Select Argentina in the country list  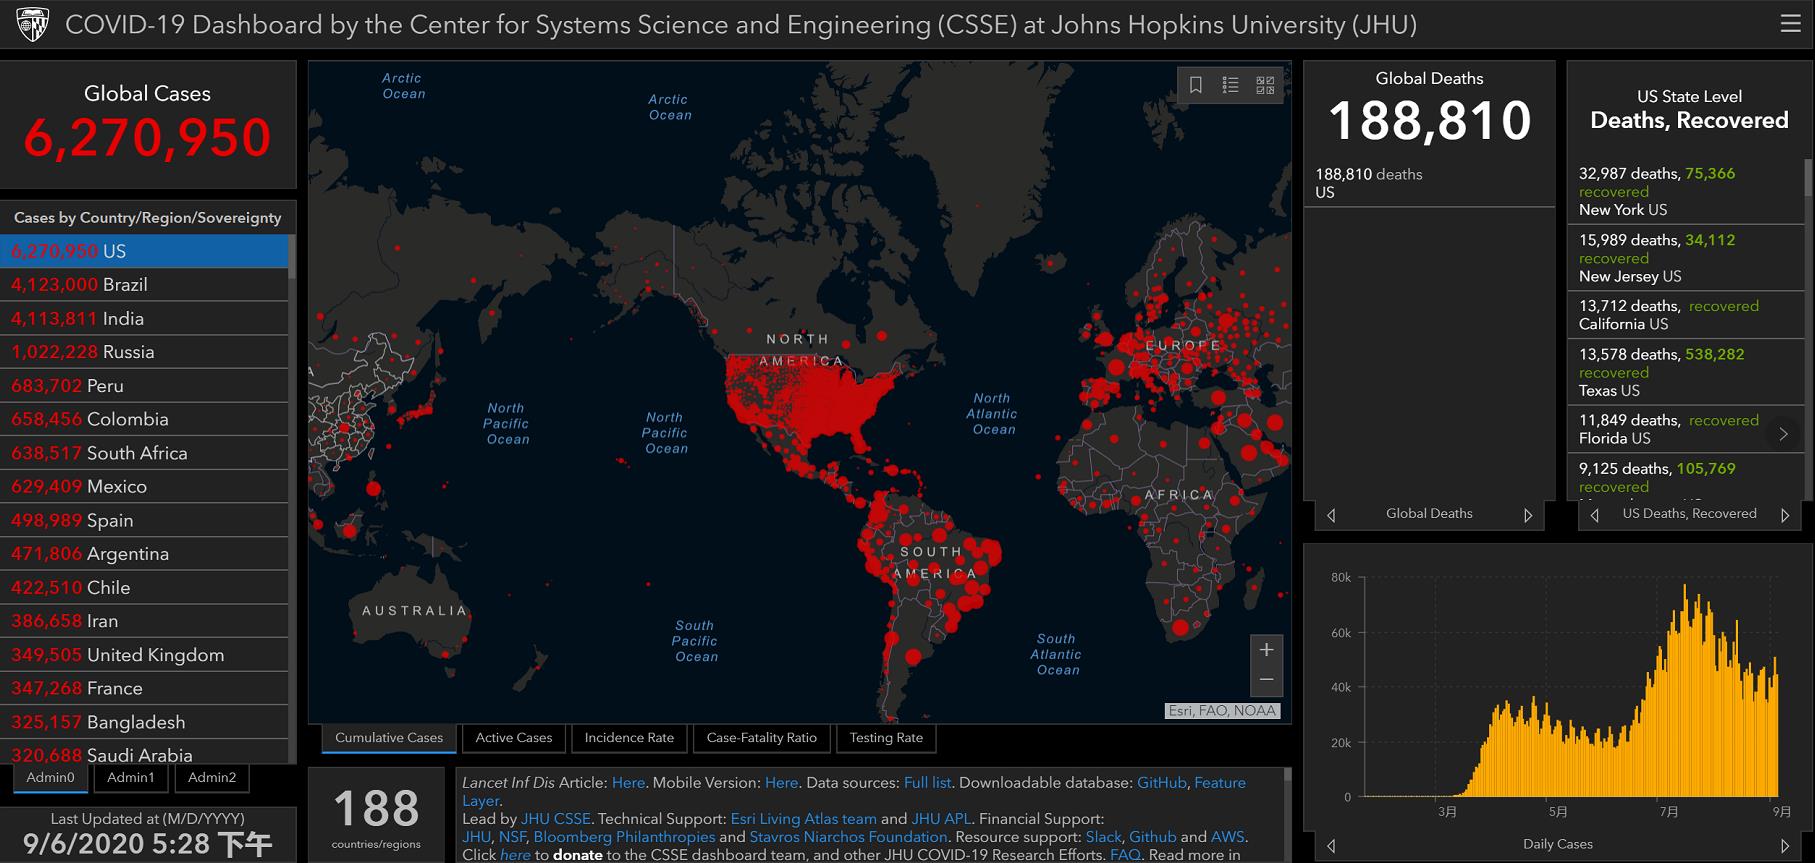[144, 554]
